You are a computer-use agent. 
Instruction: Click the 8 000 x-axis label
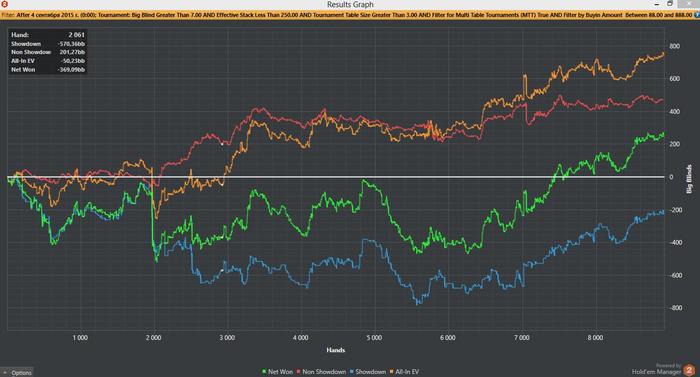tap(595, 338)
